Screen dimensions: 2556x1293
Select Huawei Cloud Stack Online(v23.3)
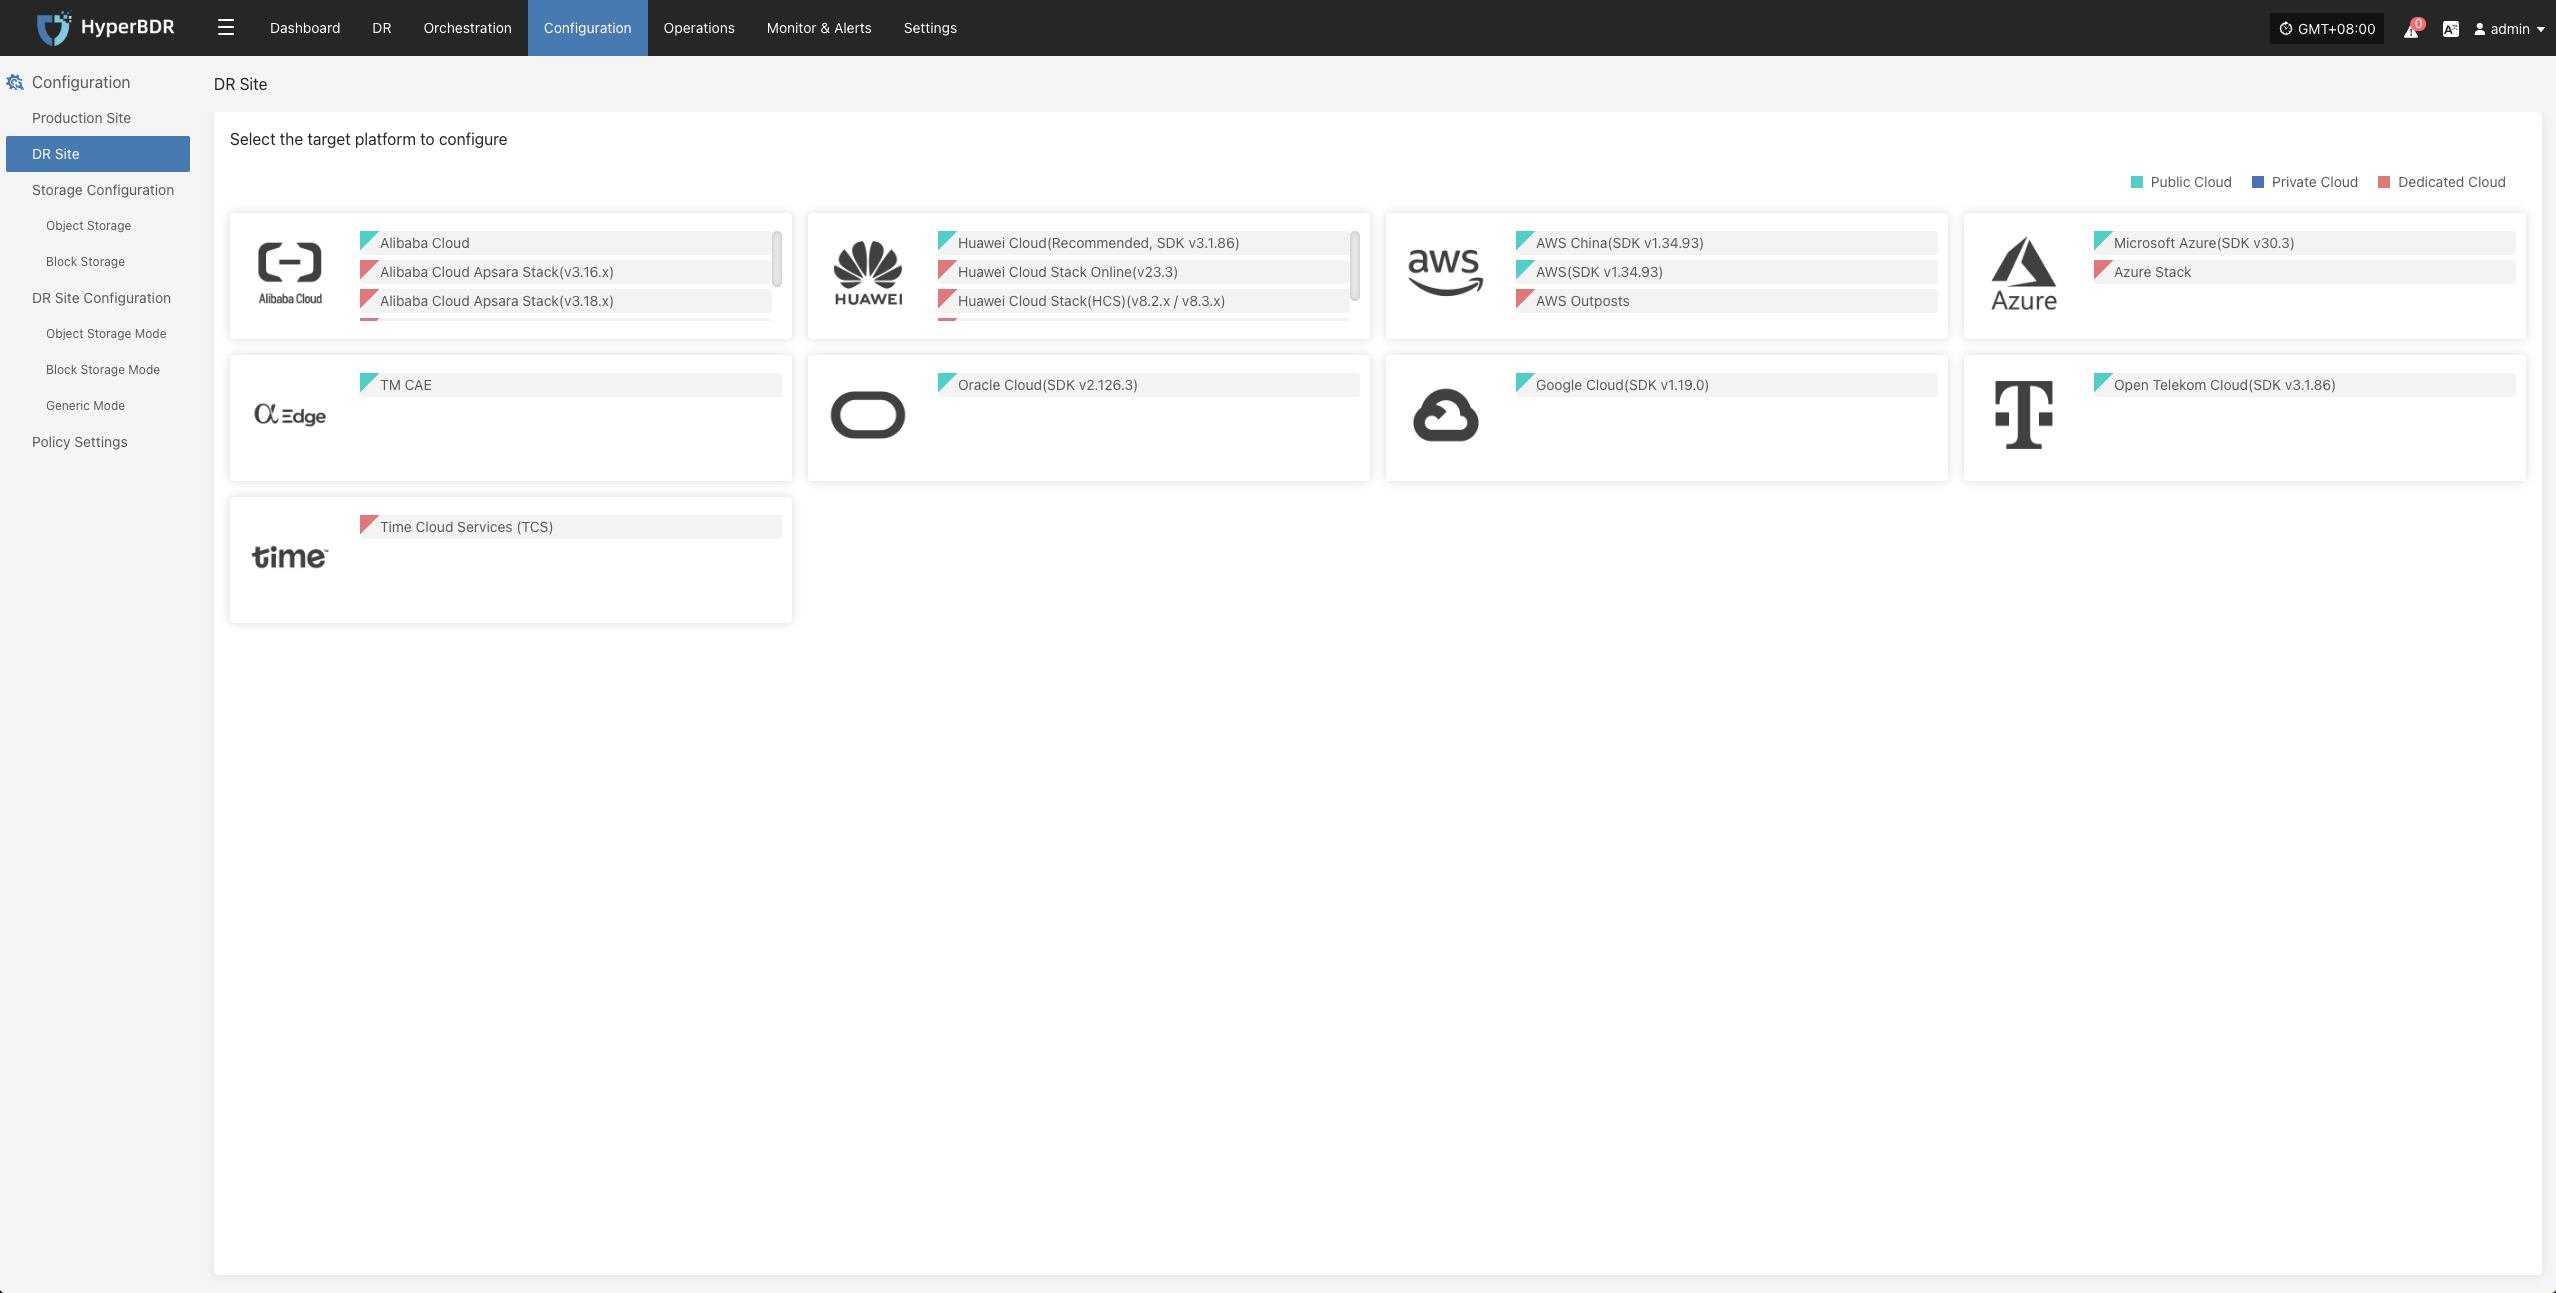coord(1144,272)
